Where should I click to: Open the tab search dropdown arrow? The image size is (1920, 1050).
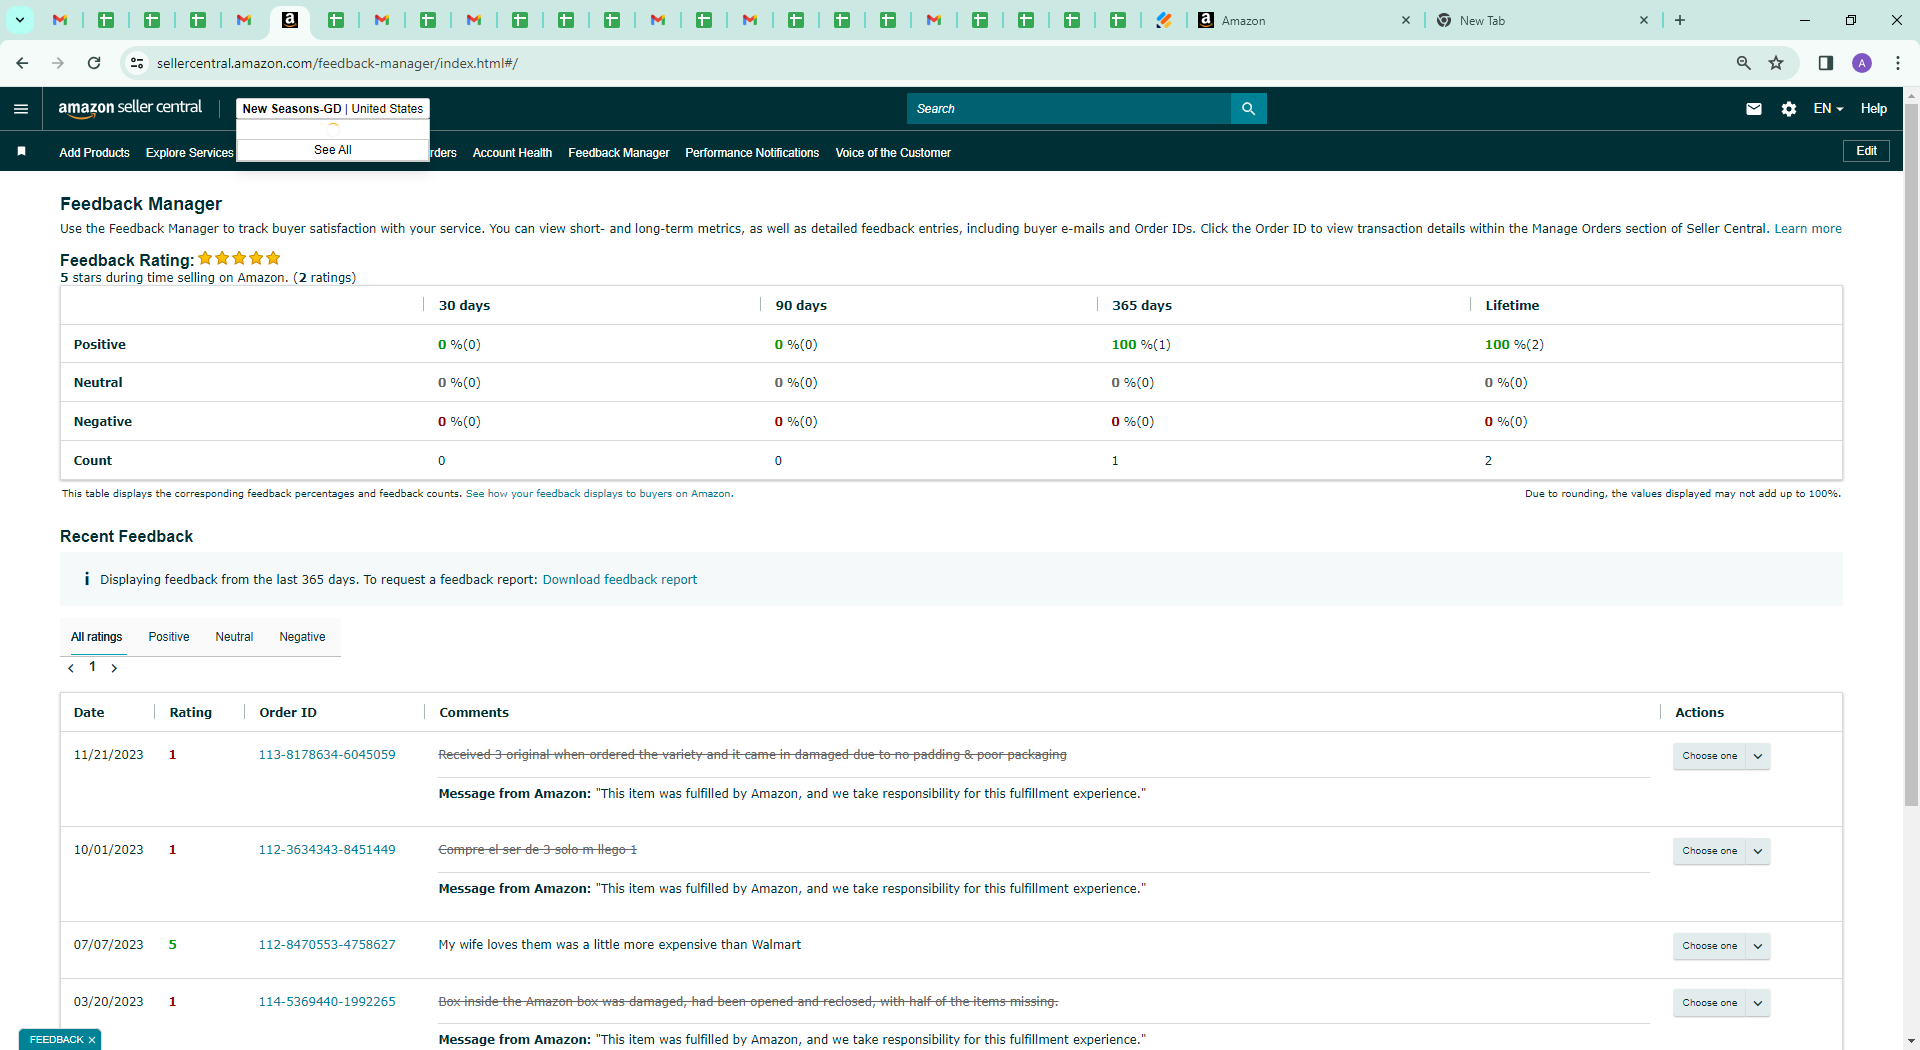(19, 20)
